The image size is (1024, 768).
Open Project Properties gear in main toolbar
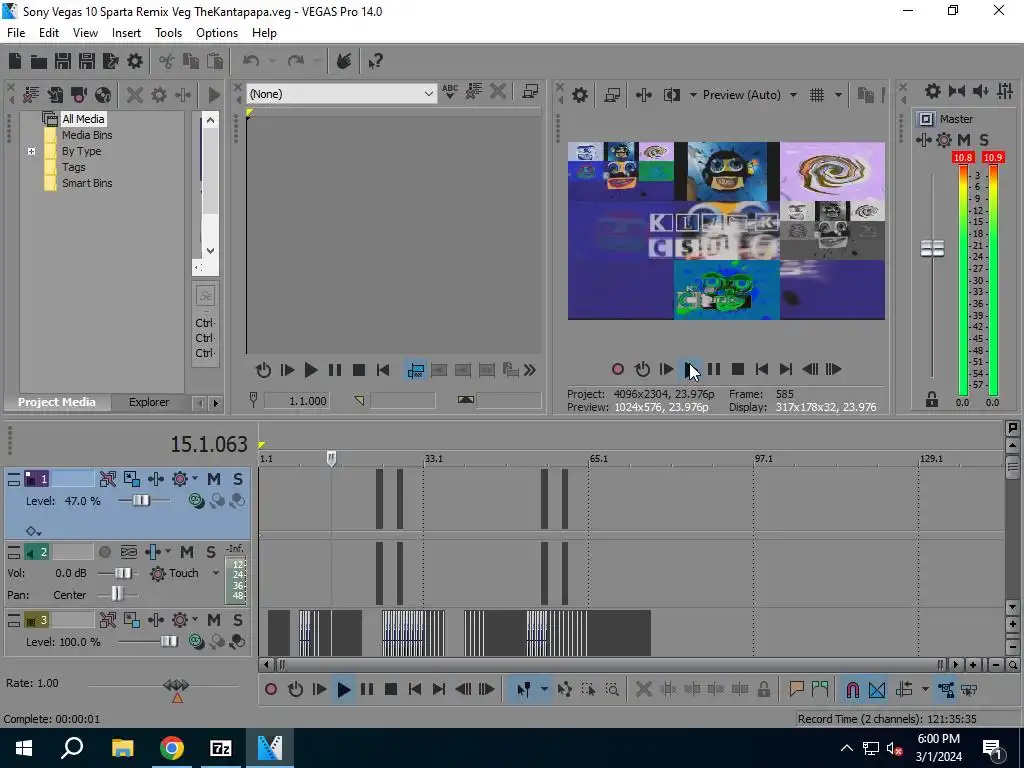tap(135, 61)
